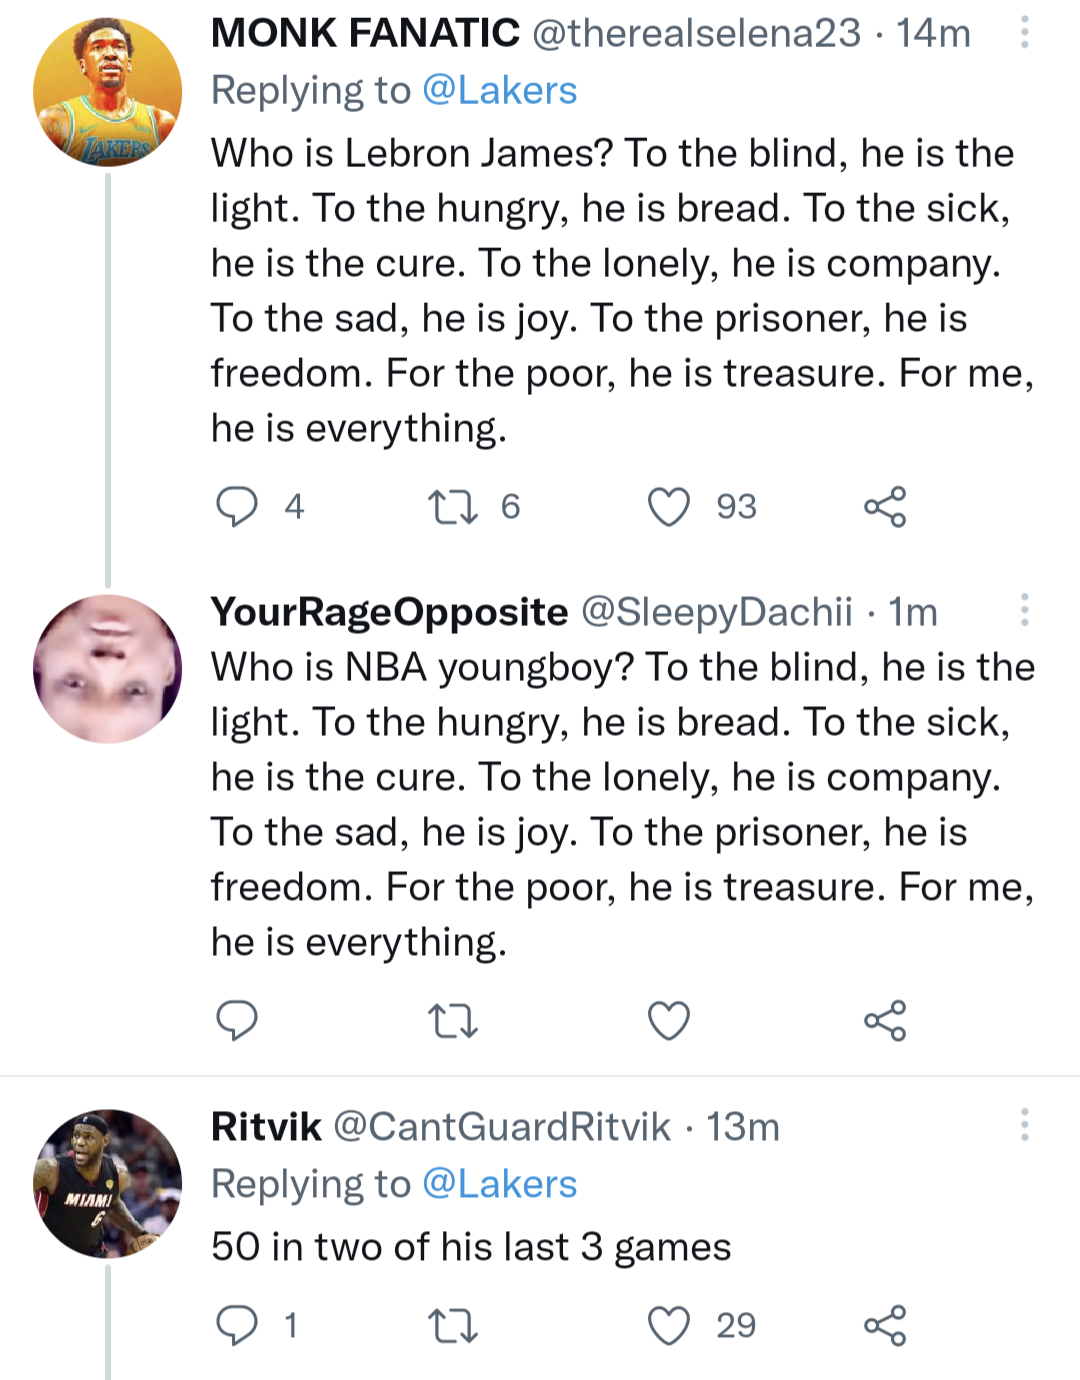Screen dimensions: 1080x1380
Task: Like Ritvik's tweet with 29 likes
Action: [669, 1325]
